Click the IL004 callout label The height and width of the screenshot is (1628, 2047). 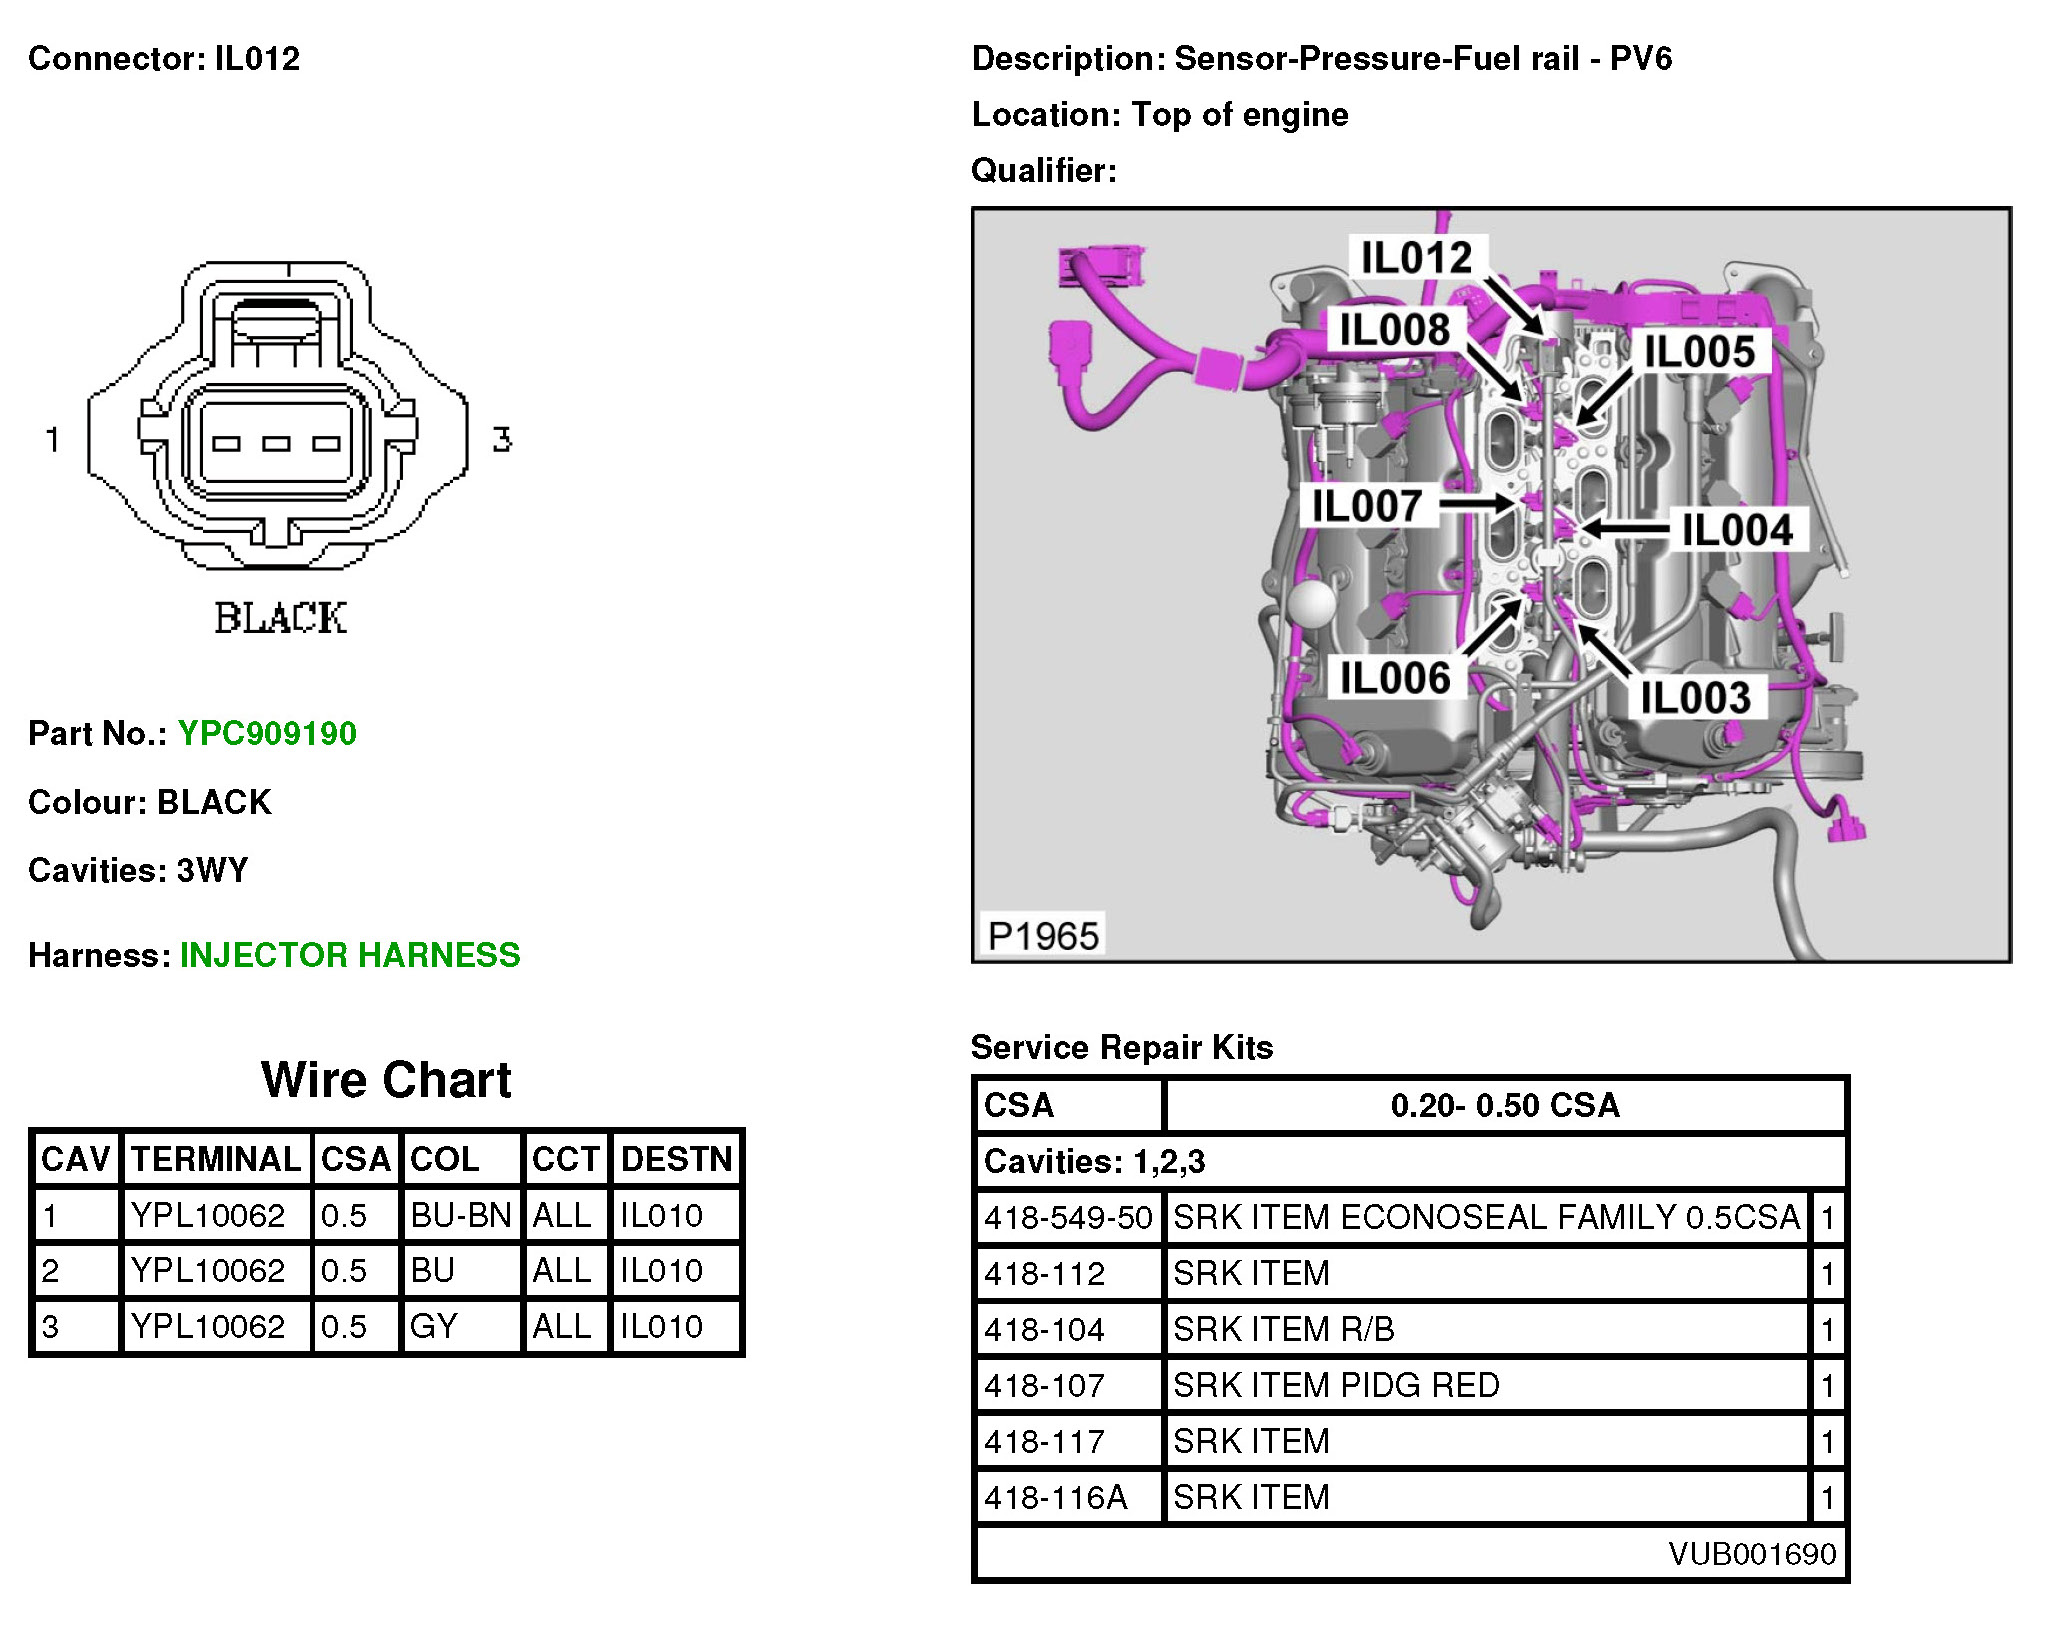[1737, 530]
